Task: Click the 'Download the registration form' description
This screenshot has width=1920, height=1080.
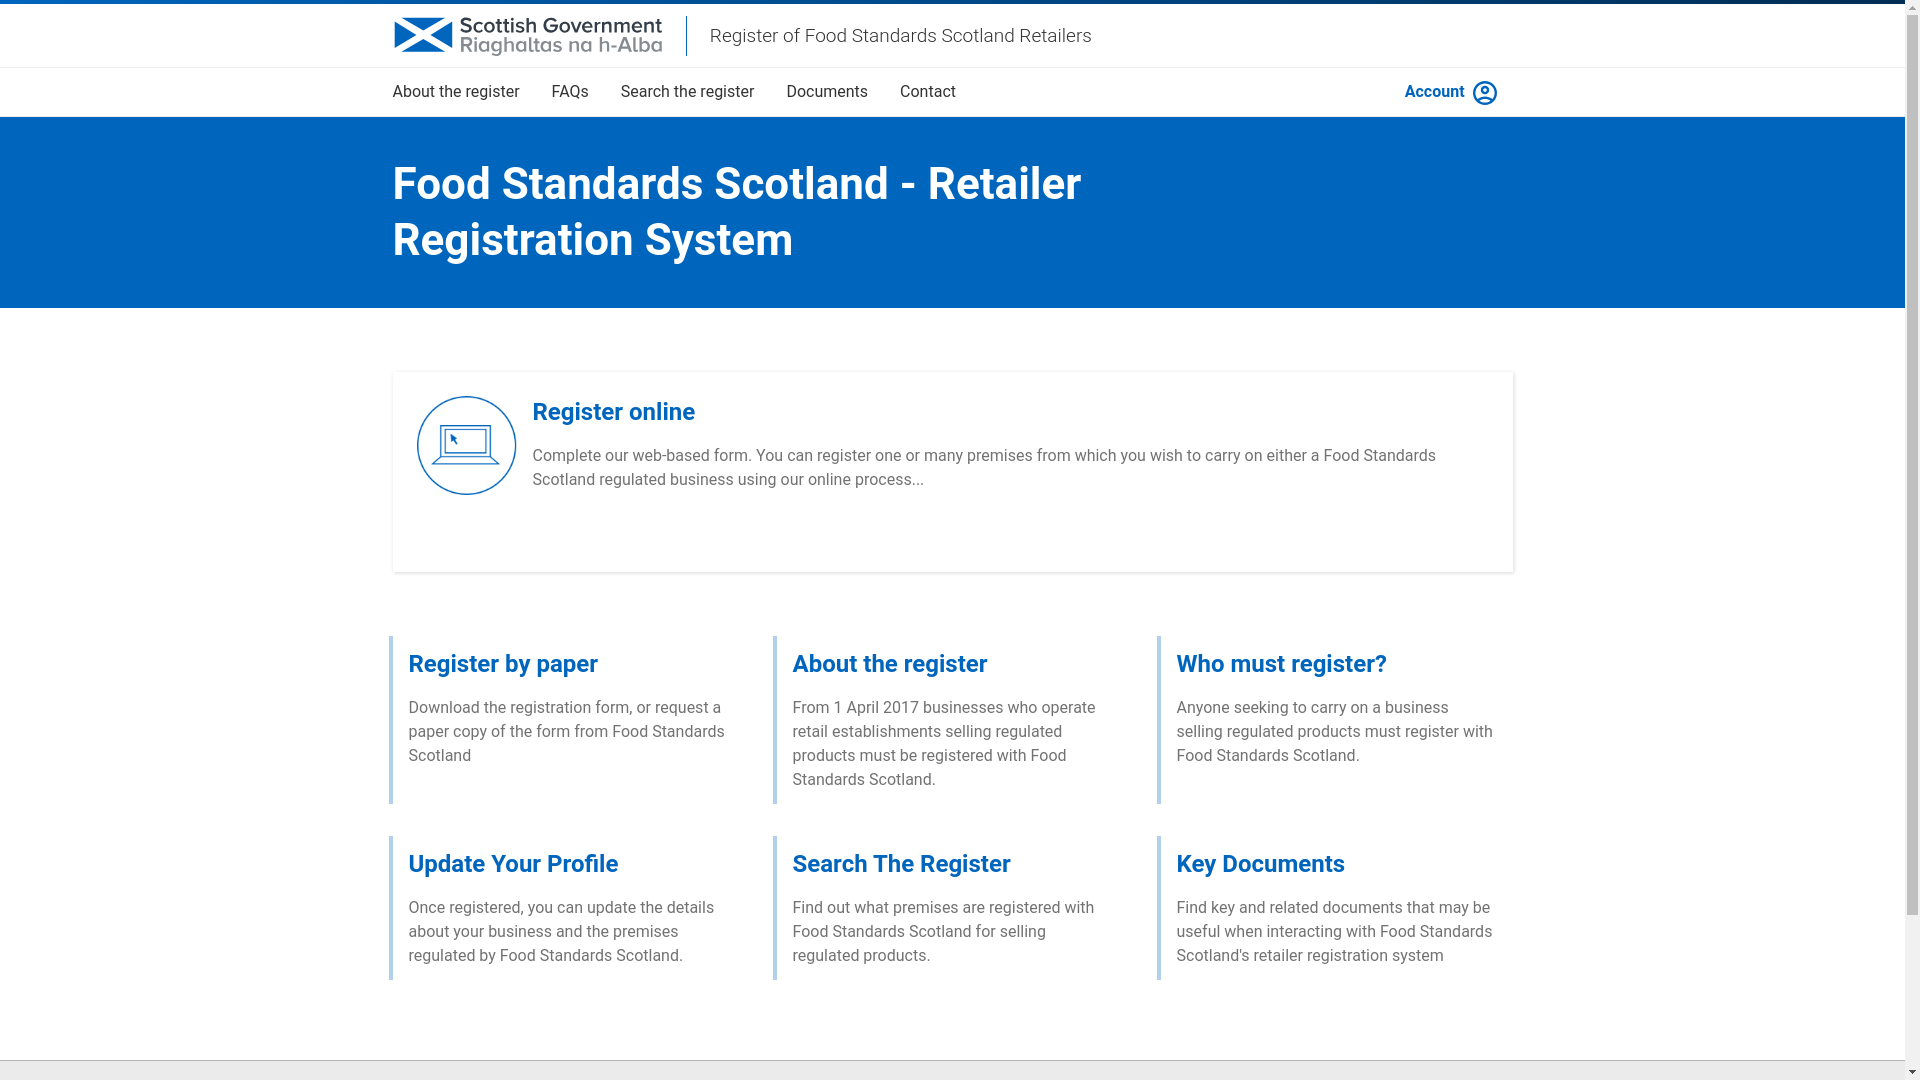Action: [566, 732]
